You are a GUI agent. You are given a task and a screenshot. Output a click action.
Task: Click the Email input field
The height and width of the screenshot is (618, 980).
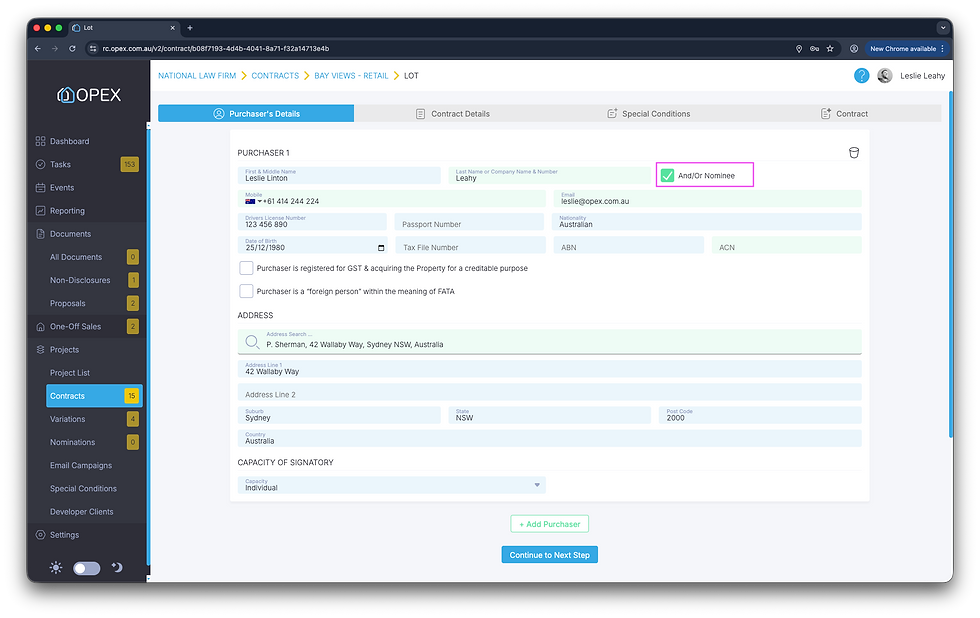click(708, 199)
